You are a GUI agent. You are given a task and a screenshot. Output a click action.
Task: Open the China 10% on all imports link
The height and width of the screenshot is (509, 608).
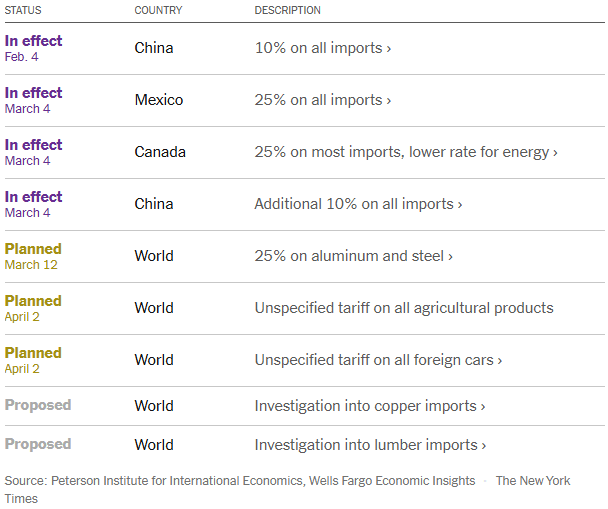pyautogui.click(x=322, y=48)
